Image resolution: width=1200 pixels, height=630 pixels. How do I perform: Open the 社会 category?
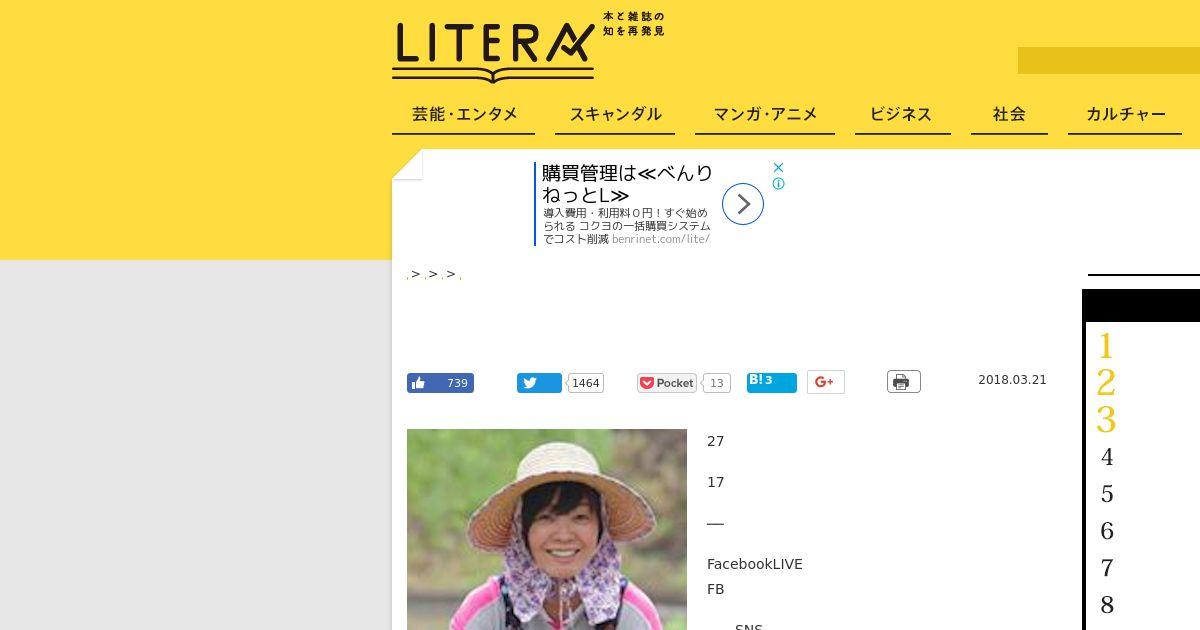[1009, 115]
